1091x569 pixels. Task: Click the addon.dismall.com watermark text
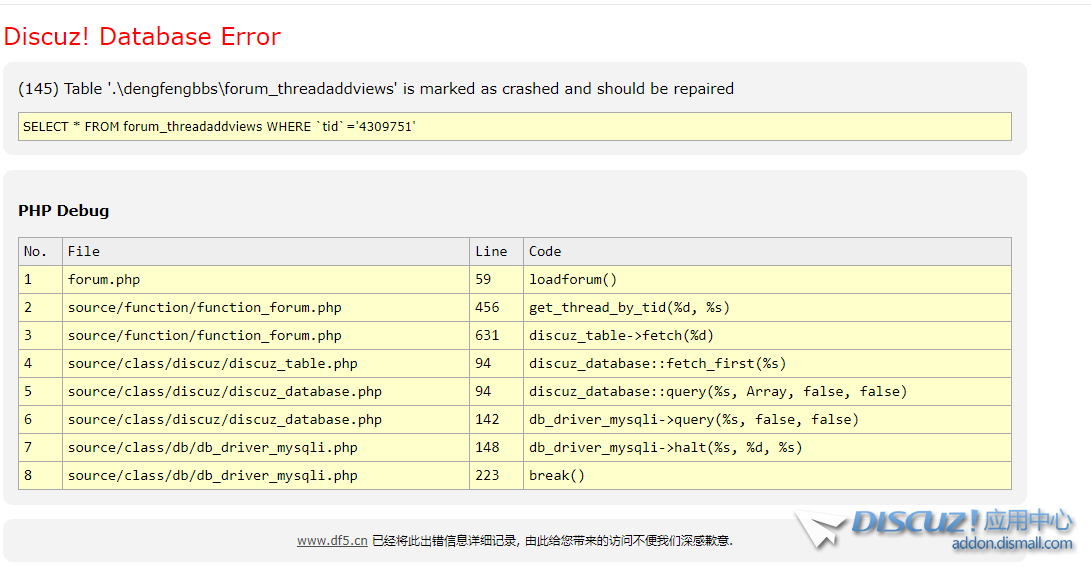tap(1011, 544)
